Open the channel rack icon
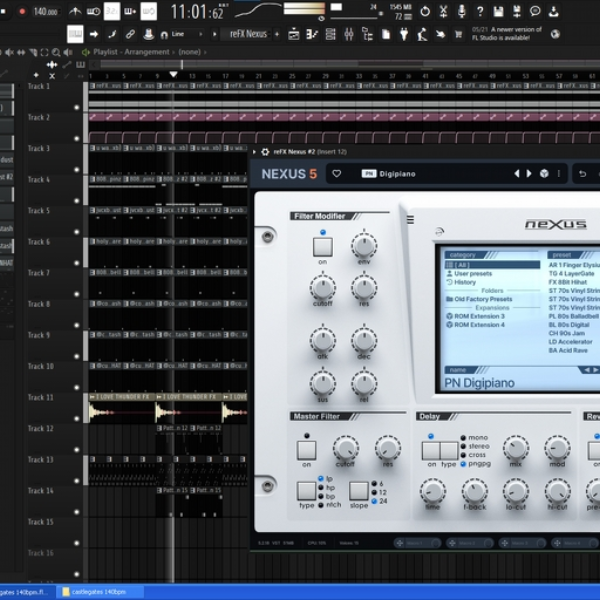This screenshot has height=600, width=600. [x=330, y=34]
